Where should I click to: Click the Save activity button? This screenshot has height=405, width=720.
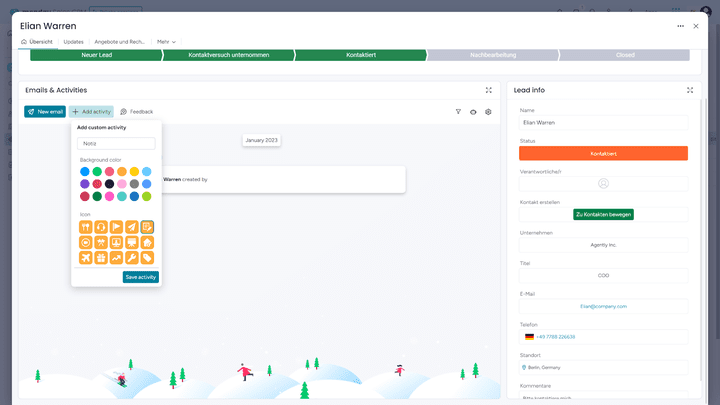coord(140,277)
